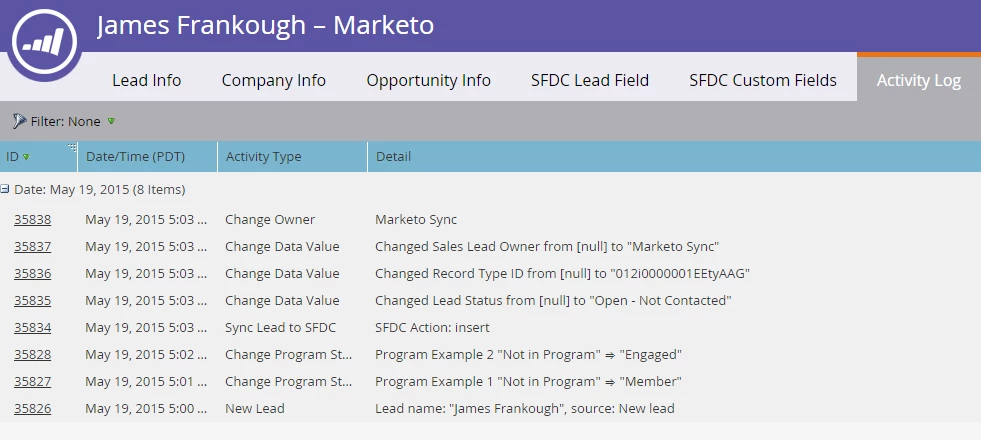The width and height of the screenshot is (981, 440).
Task: Open activity ID 35828 link
Action: point(33,354)
